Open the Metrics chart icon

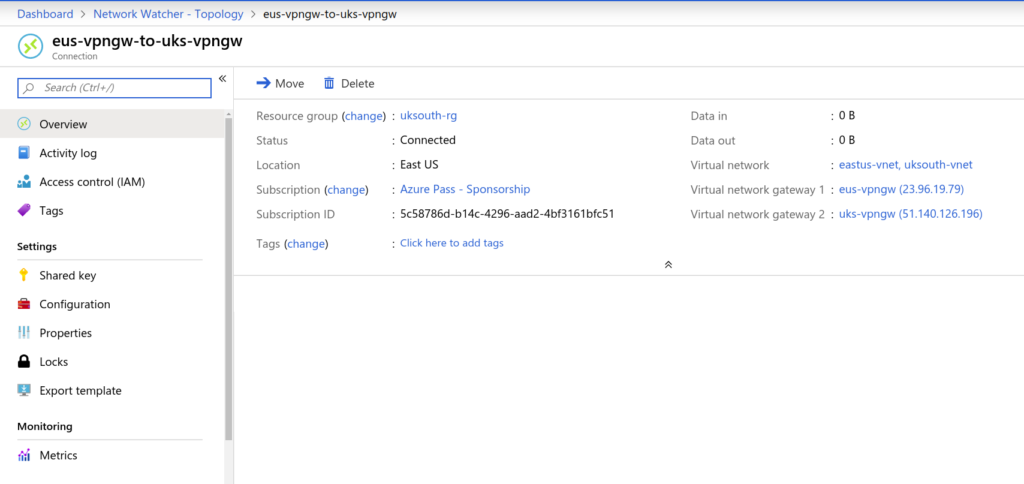(x=24, y=455)
